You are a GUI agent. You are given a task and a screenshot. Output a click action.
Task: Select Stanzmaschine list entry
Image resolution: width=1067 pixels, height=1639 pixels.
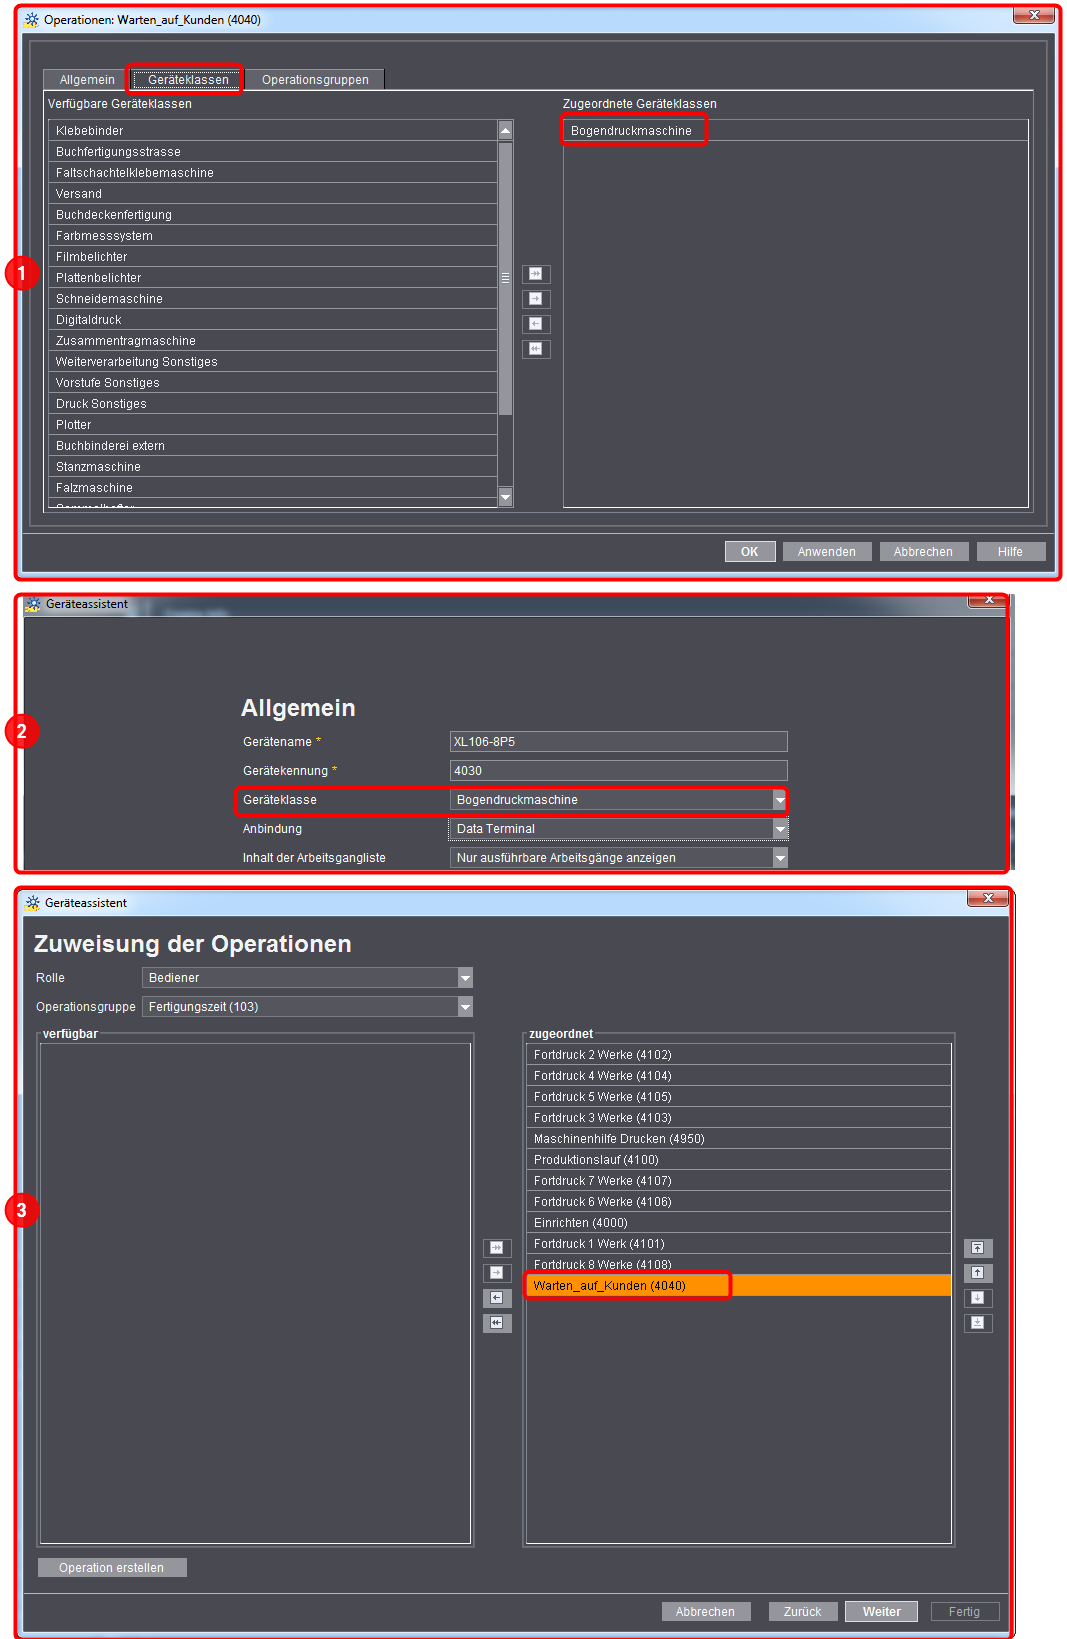tap(273, 467)
